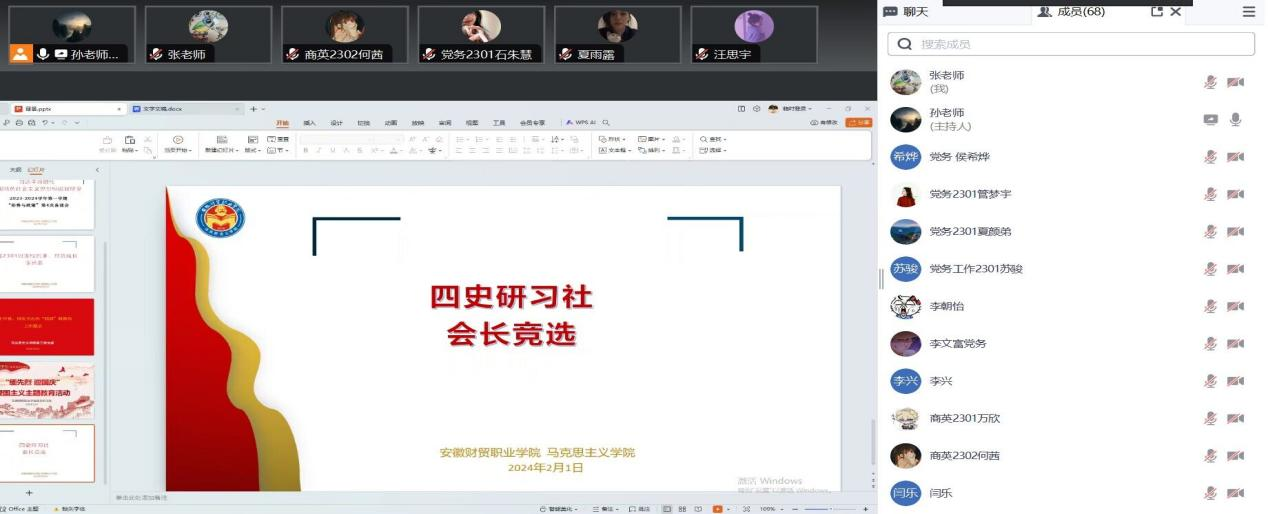This screenshot has width=1268, height=514.
Task: Toggle 孙老师's microphone icon
Action: coord(1236,120)
